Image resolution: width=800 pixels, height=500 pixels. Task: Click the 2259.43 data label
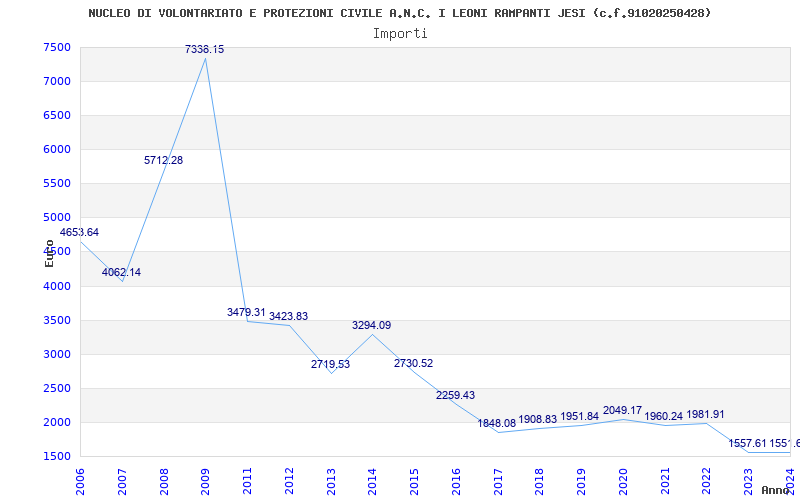tap(455, 395)
